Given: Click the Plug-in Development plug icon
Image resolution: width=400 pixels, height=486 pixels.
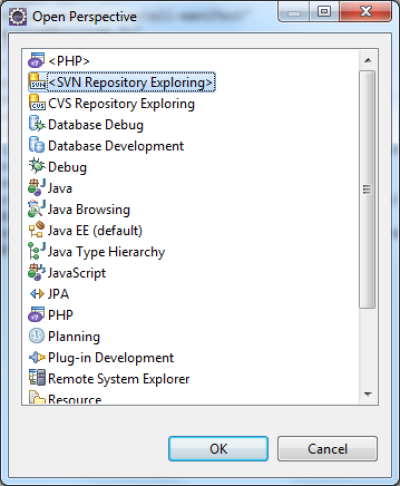Looking at the screenshot, I should (x=37, y=357).
